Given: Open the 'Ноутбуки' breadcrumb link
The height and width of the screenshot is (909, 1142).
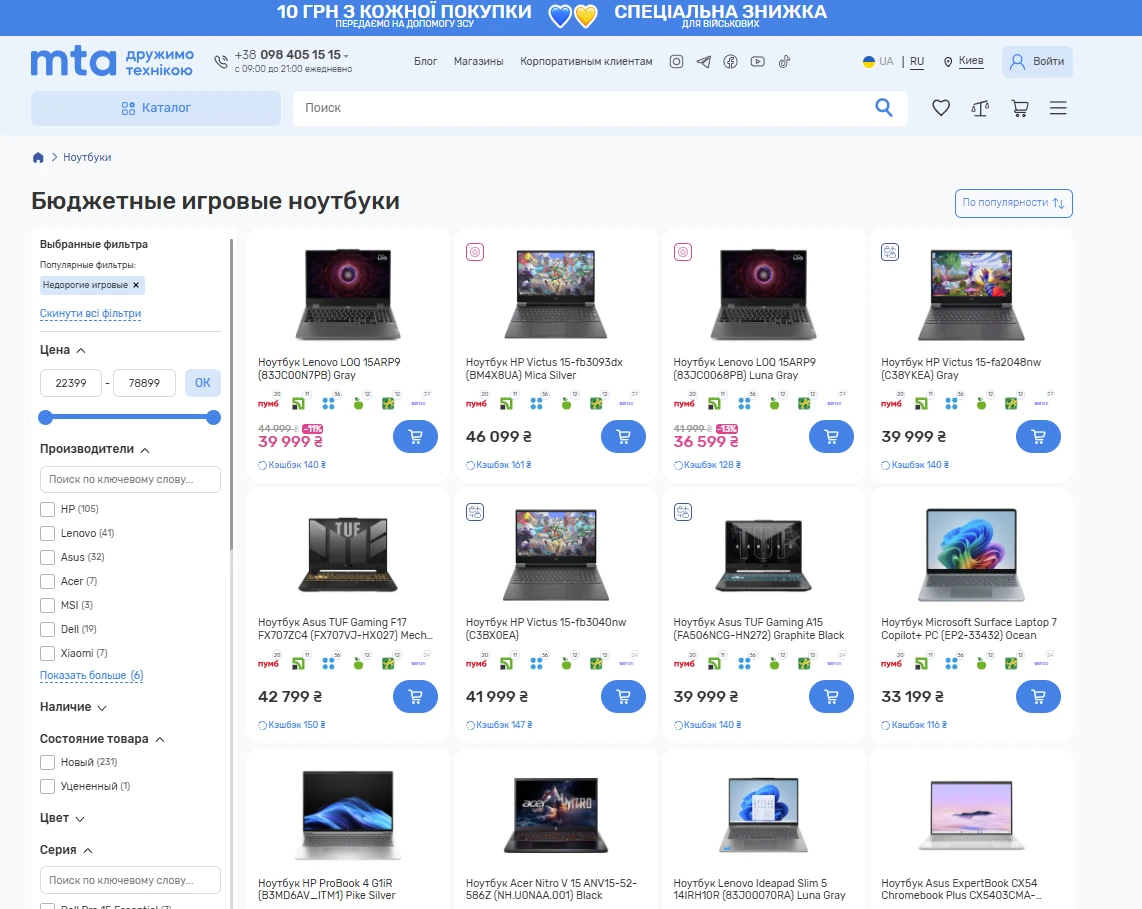Looking at the screenshot, I should (87, 157).
